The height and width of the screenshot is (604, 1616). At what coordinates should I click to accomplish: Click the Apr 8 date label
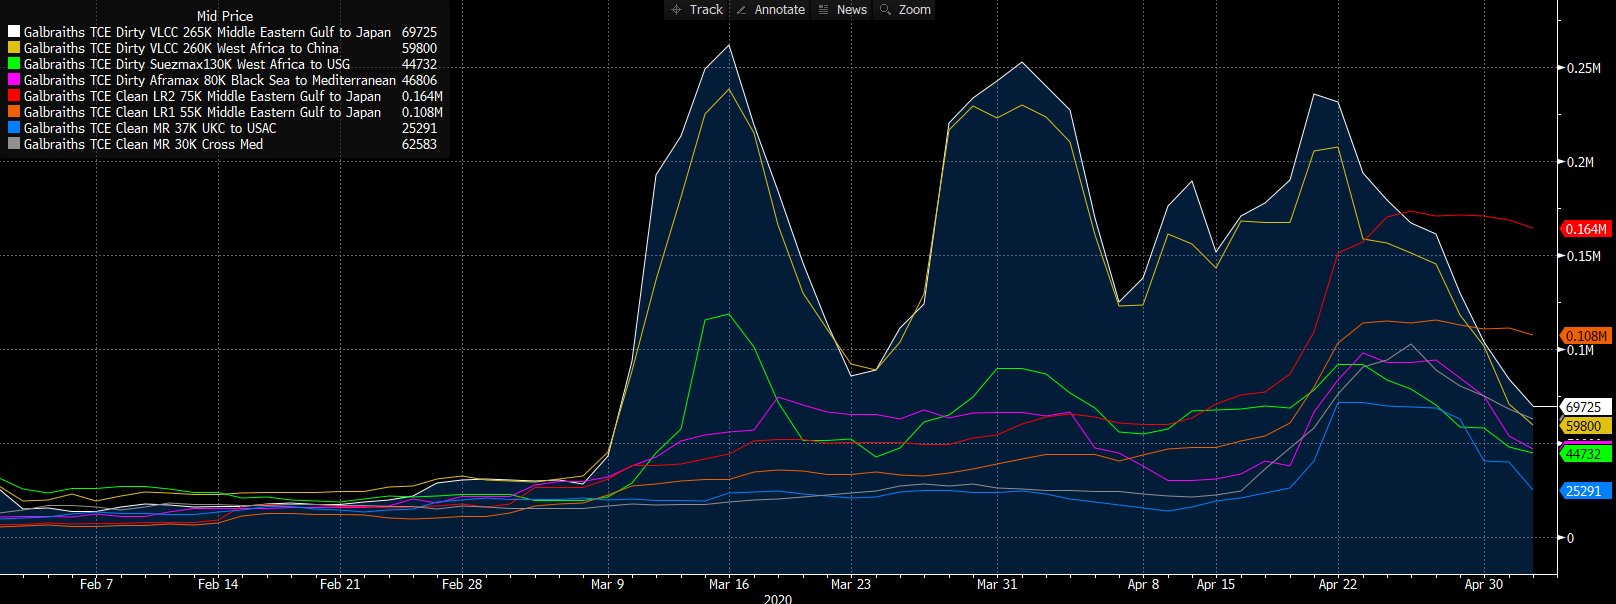pos(1144,584)
